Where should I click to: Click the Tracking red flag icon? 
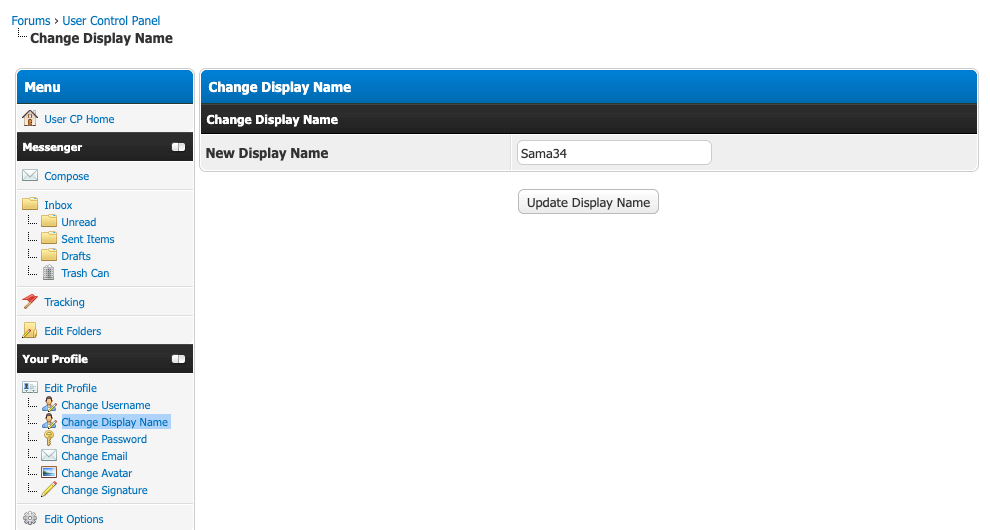tap(30, 301)
